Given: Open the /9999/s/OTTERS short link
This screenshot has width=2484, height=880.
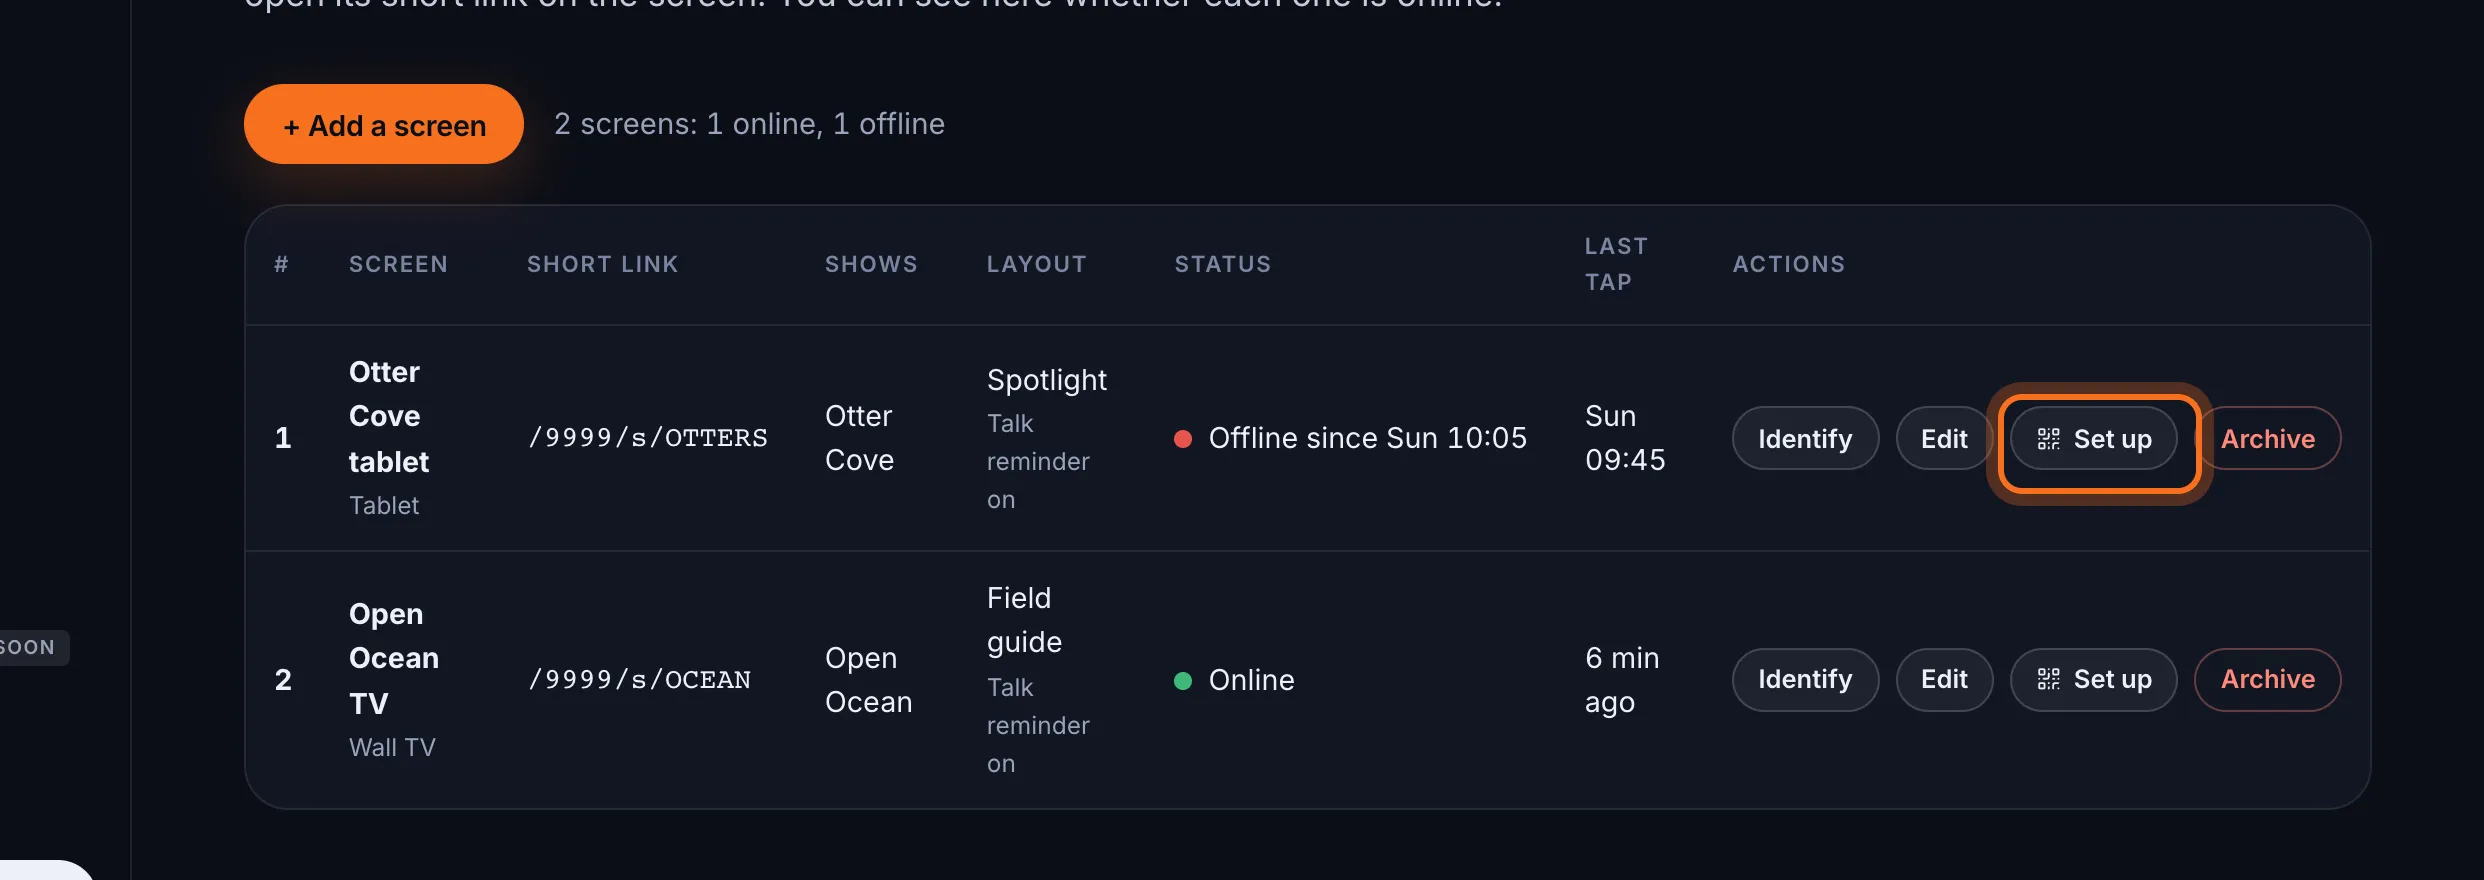Looking at the screenshot, I should pos(648,438).
